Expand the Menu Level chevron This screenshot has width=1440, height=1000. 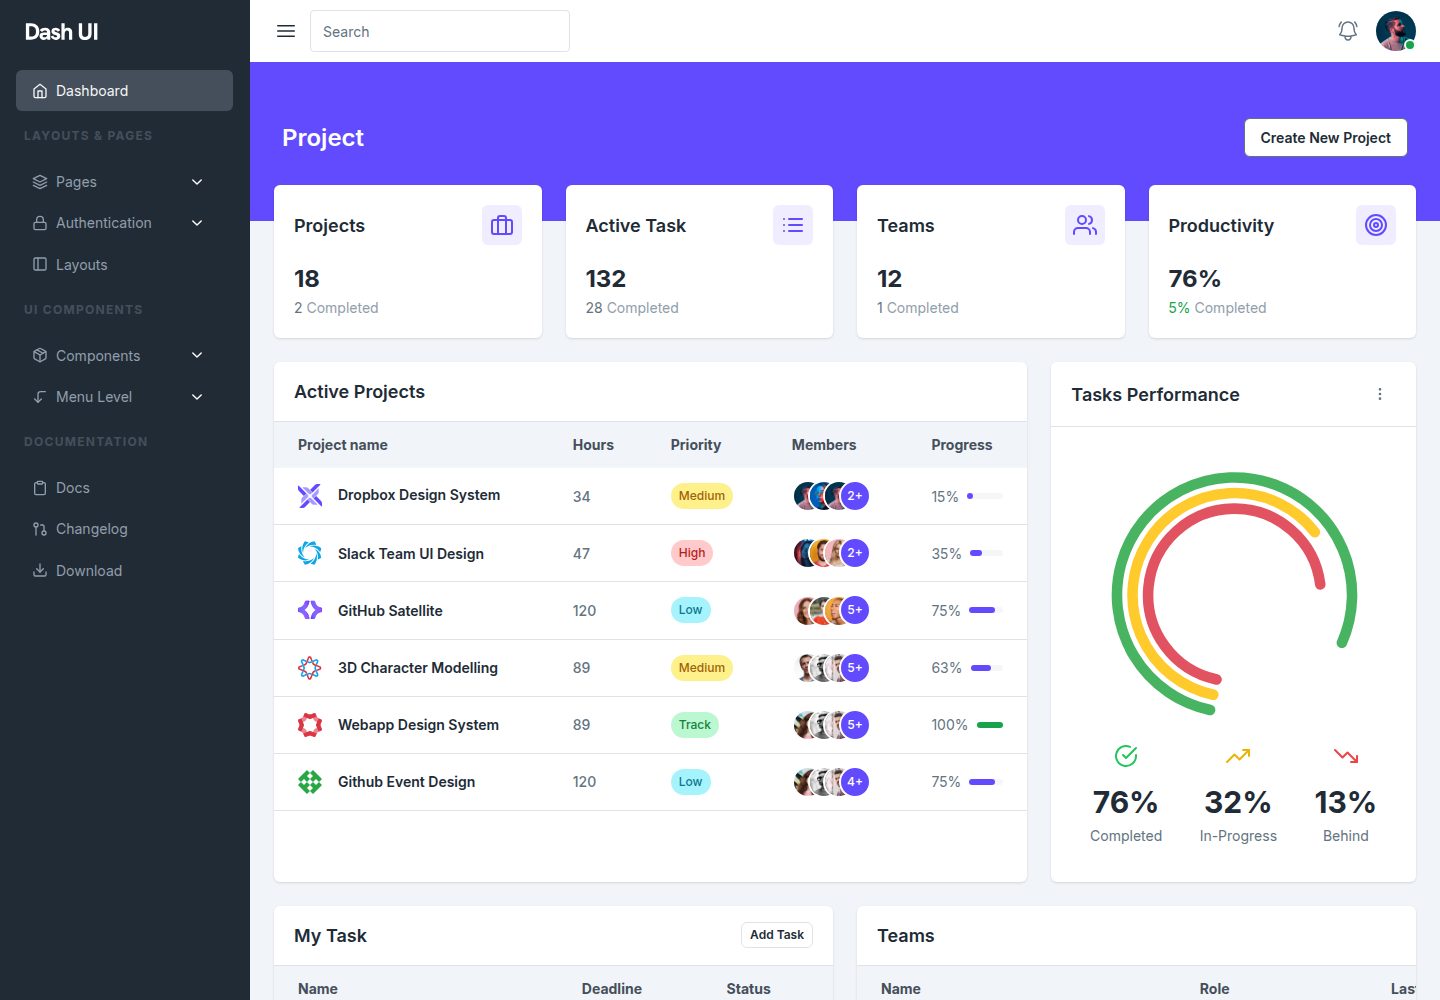tap(197, 397)
